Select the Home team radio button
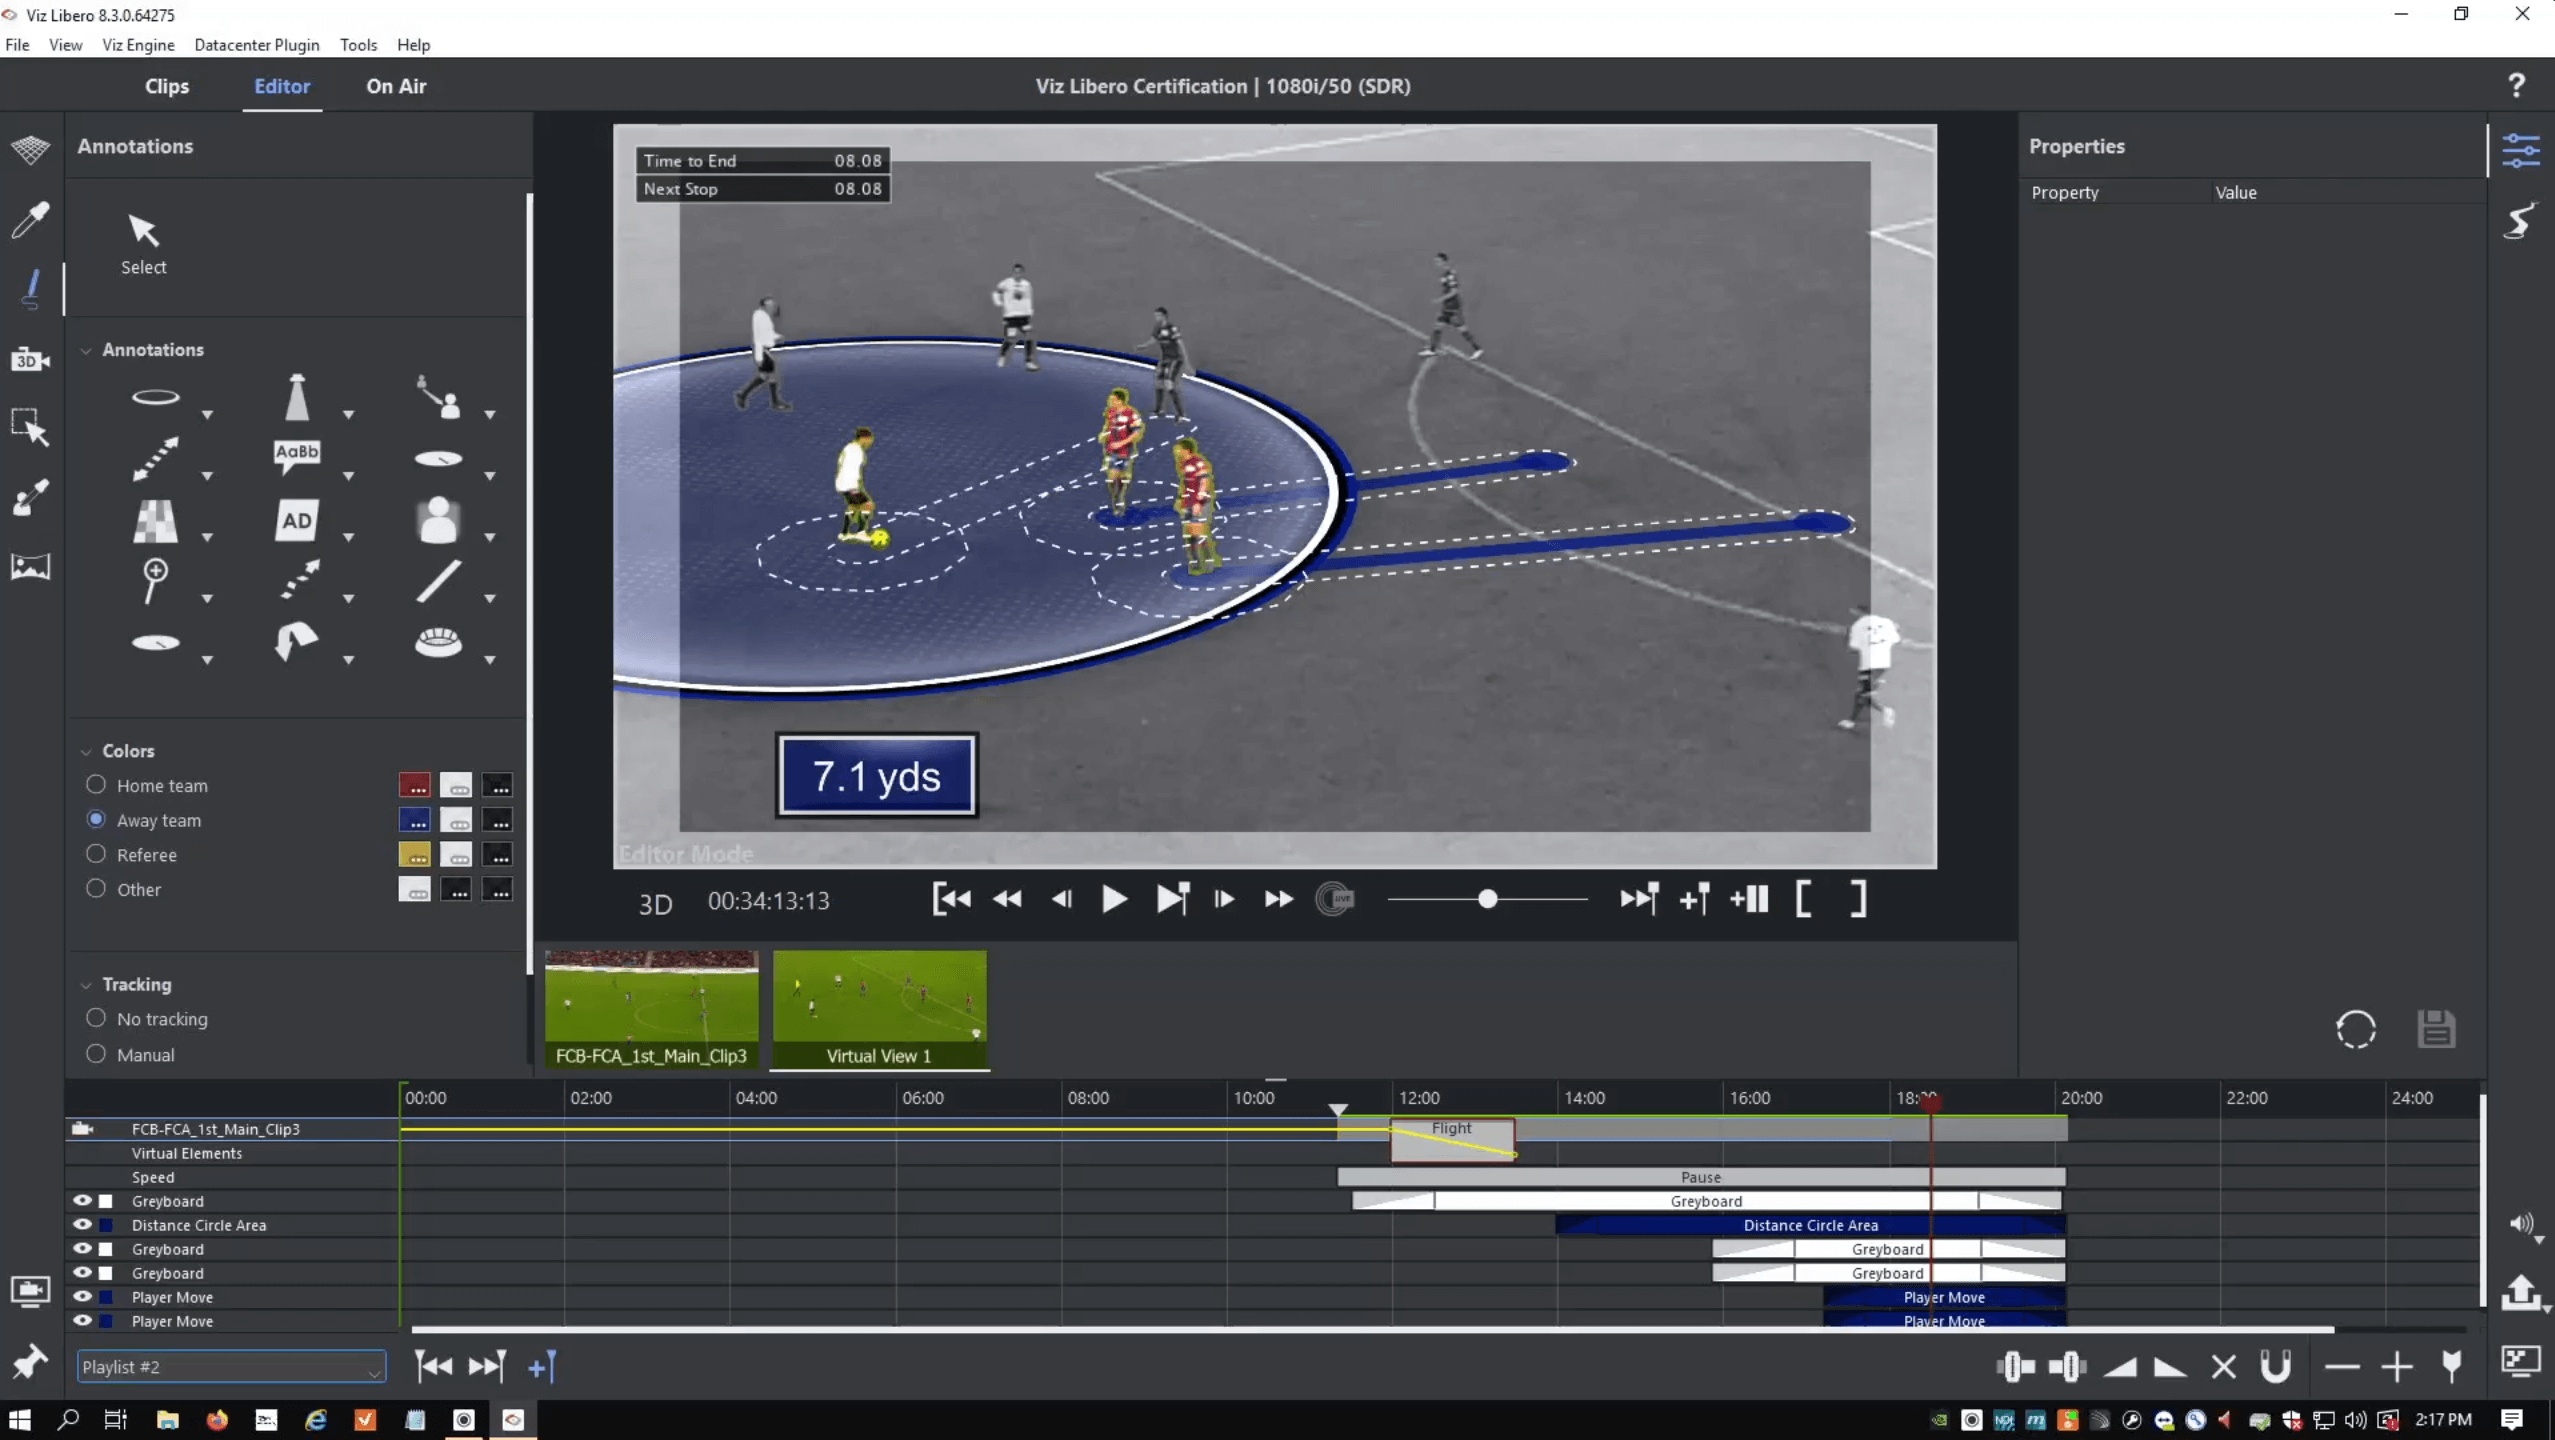This screenshot has width=2555, height=1440. [x=96, y=785]
